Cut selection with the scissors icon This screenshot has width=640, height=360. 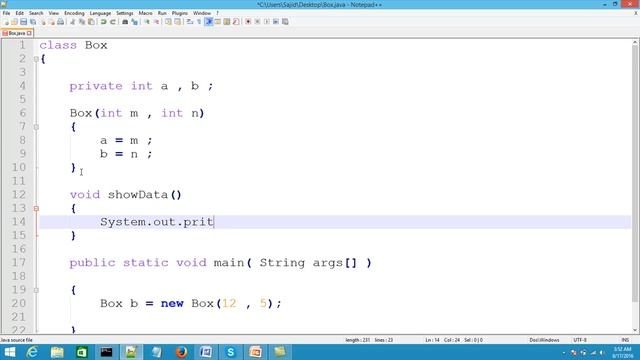(x=72, y=22)
